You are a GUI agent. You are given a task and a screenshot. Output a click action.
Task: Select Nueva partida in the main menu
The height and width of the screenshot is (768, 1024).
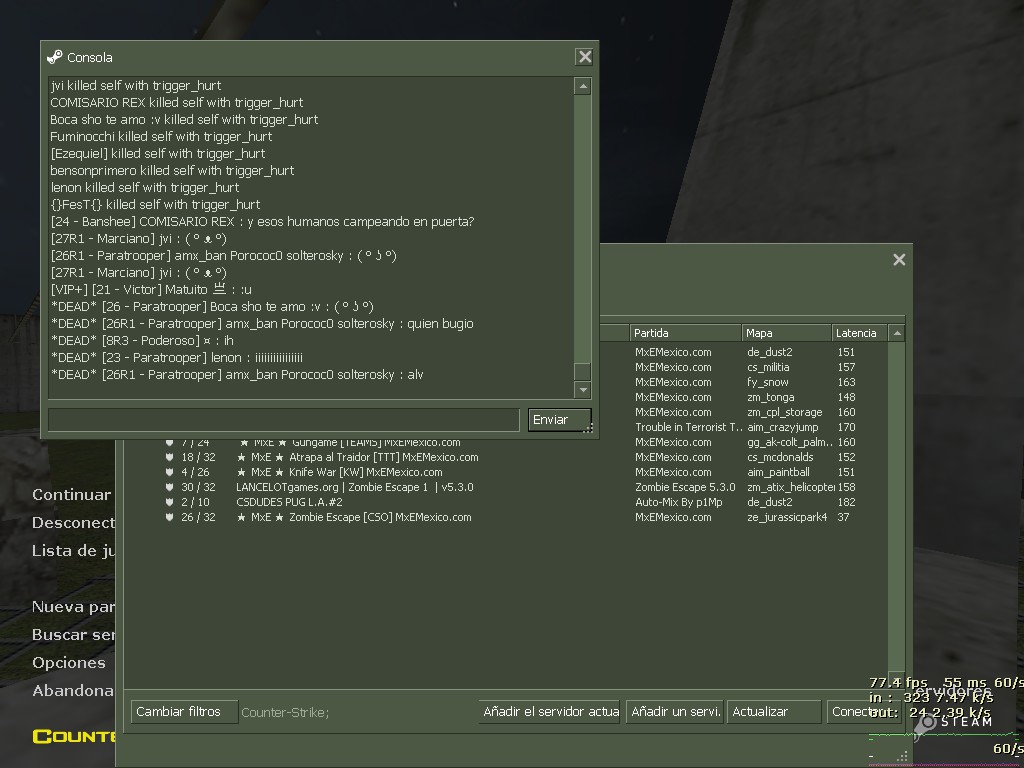[74, 607]
